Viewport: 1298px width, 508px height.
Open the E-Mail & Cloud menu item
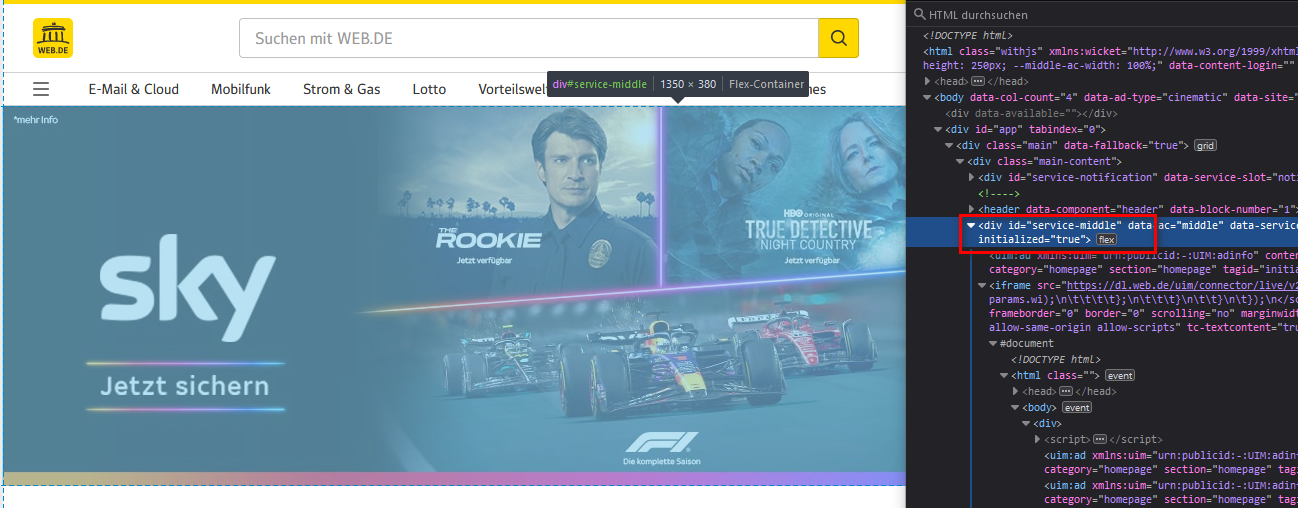point(134,89)
